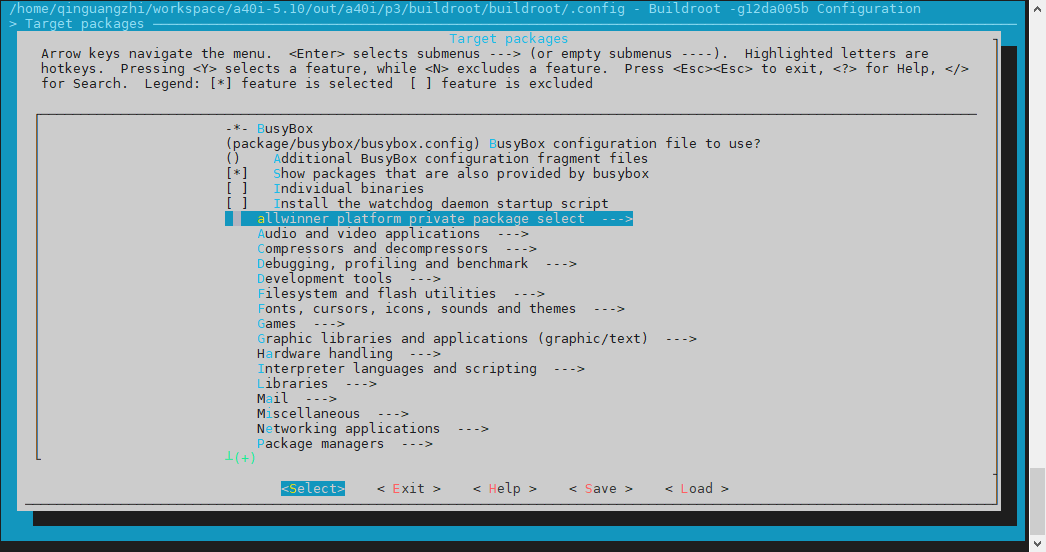Open Games submenu
The height and width of the screenshot is (552, 1046).
[x=301, y=324]
